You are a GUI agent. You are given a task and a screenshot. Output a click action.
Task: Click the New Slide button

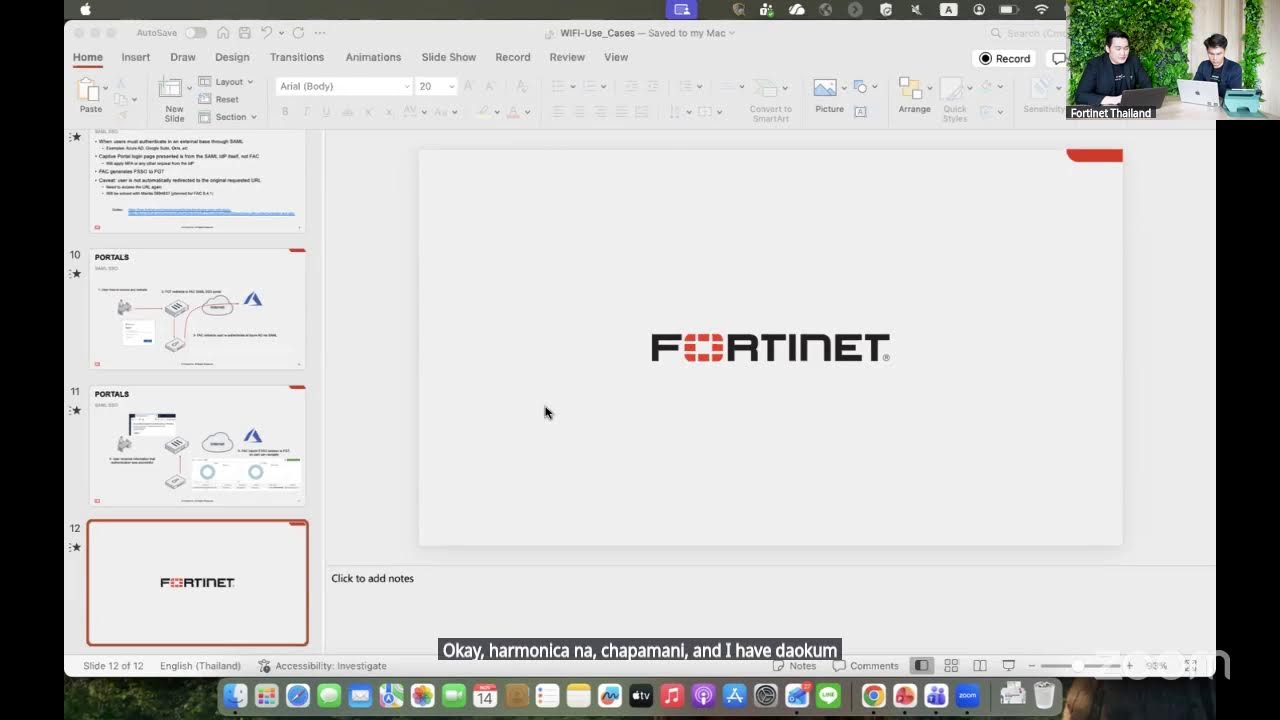(174, 100)
